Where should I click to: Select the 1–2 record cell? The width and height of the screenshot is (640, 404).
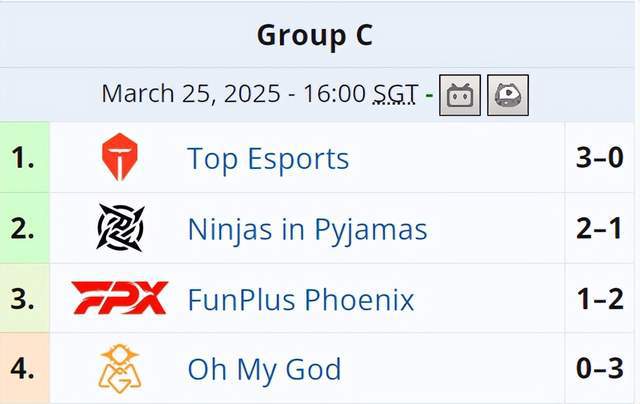pyautogui.click(x=600, y=298)
